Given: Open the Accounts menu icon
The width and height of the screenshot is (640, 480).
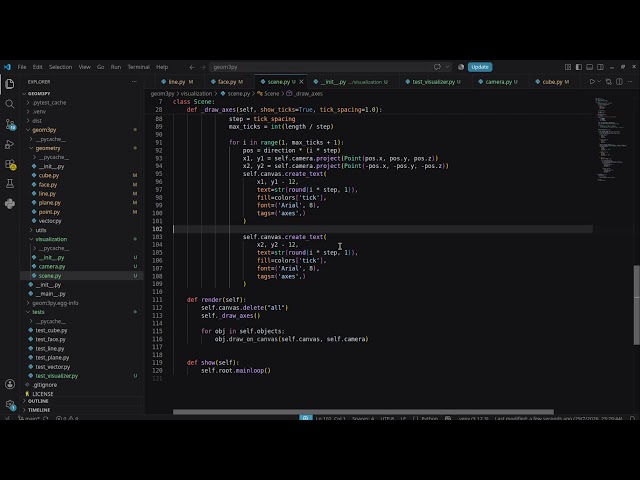Looking at the screenshot, I should pos(10,384).
